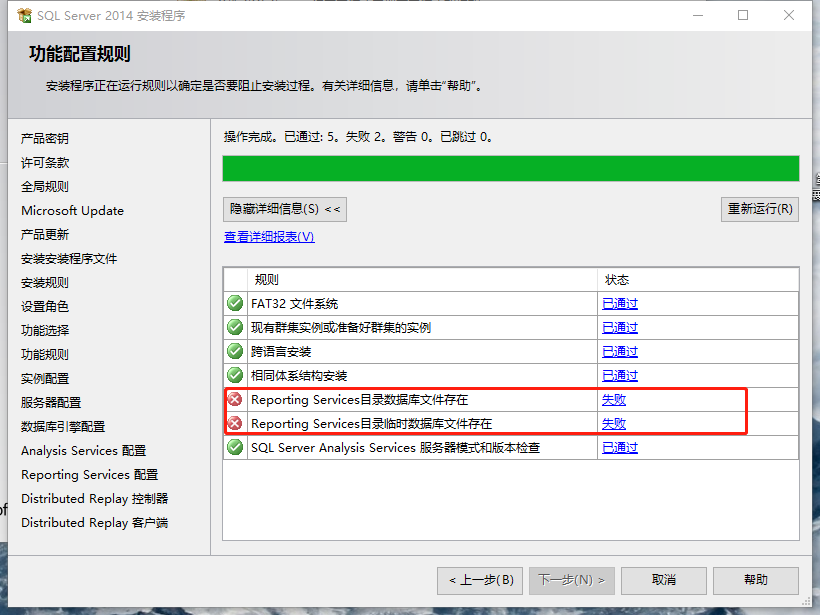This screenshot has height=615, width=820.
Task: Click the green completed progress bar
Action: [511, 168]
